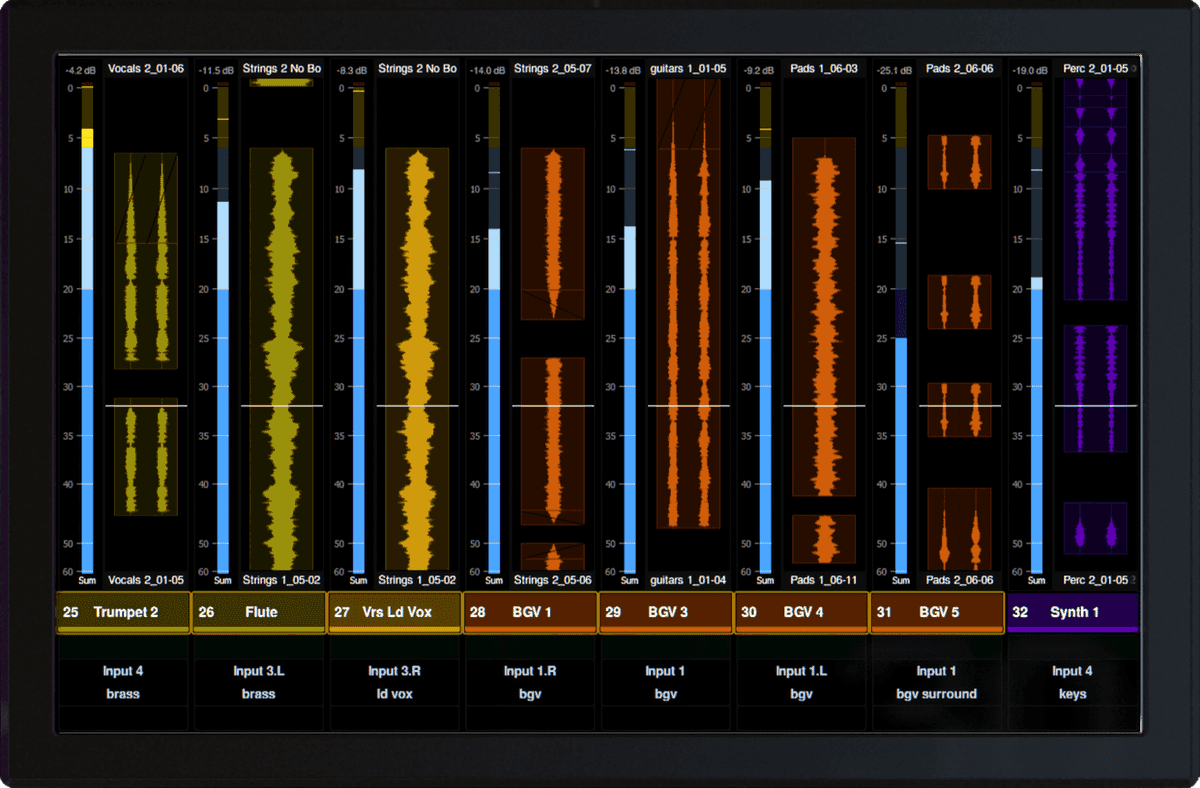
Task: Select the purple Synth 1 track button
Action: [x=1074, y=612]
